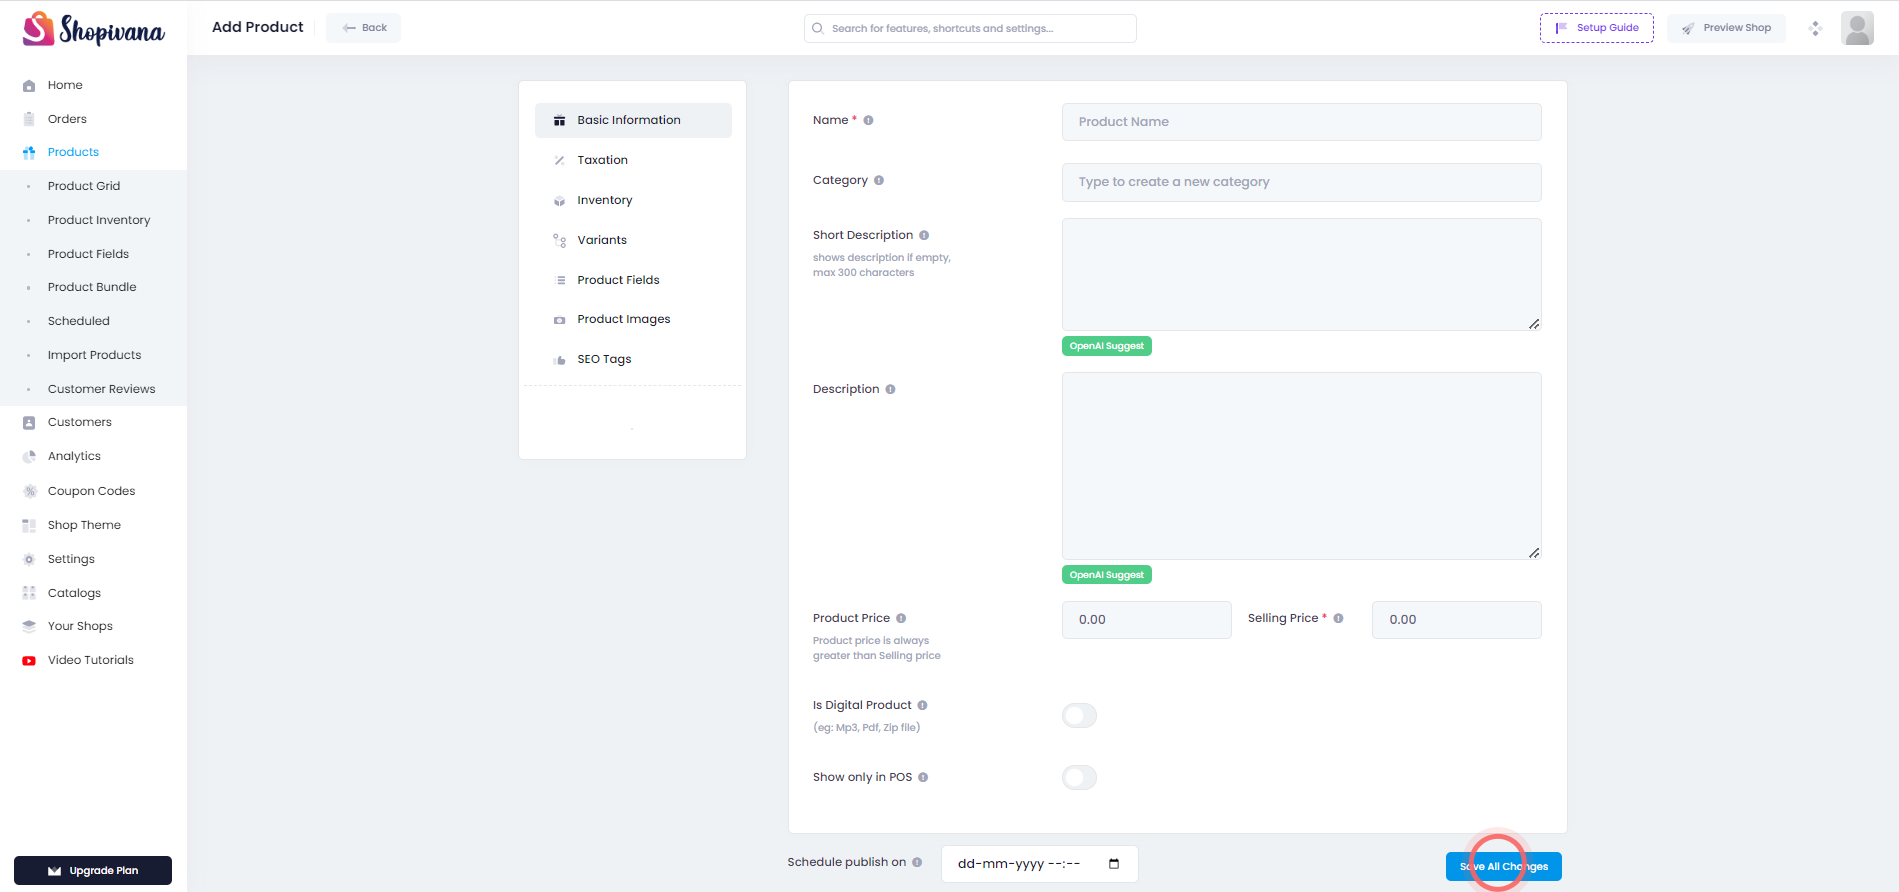
Task: Focus the features search bar
Action: [x=970, y=28]
